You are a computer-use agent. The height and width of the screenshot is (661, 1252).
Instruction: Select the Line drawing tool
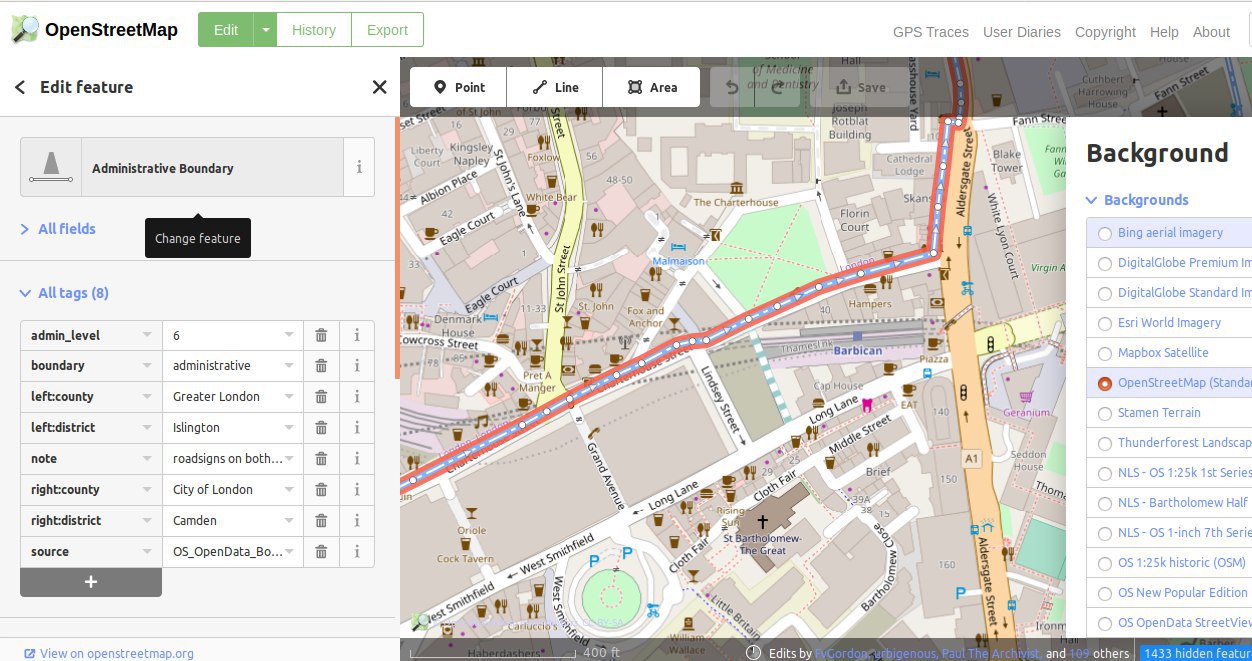(555, 87)
